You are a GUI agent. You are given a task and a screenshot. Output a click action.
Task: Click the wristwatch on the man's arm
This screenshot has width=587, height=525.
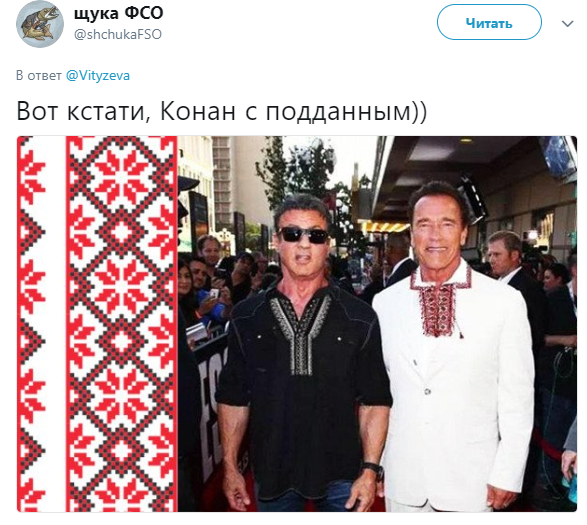(x=373, y=470)
